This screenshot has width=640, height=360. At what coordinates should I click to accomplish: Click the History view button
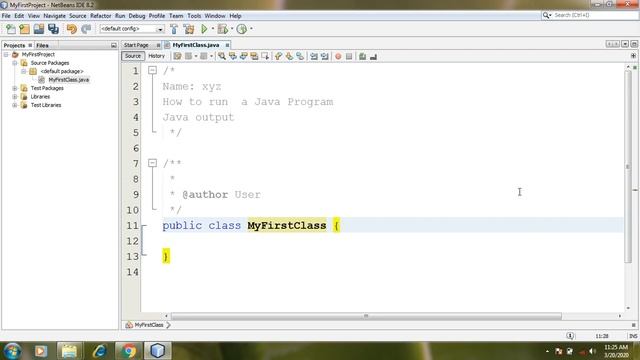coord(156,56)
